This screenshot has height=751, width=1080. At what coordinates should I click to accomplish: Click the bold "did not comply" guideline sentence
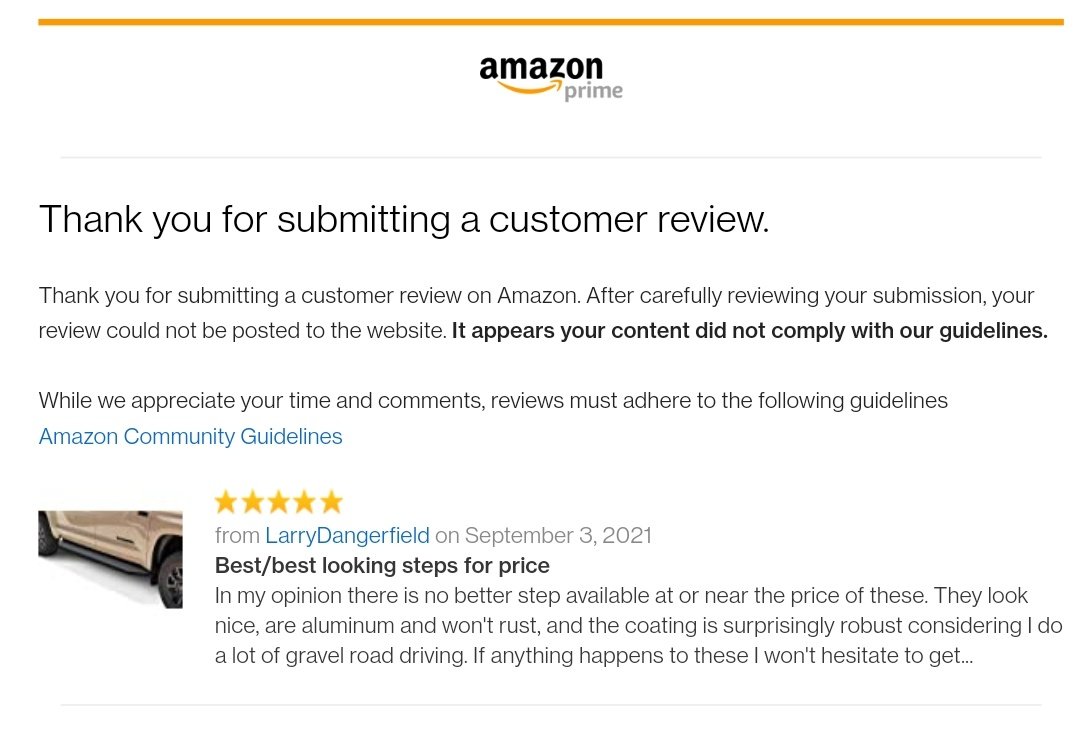(749, 331)
